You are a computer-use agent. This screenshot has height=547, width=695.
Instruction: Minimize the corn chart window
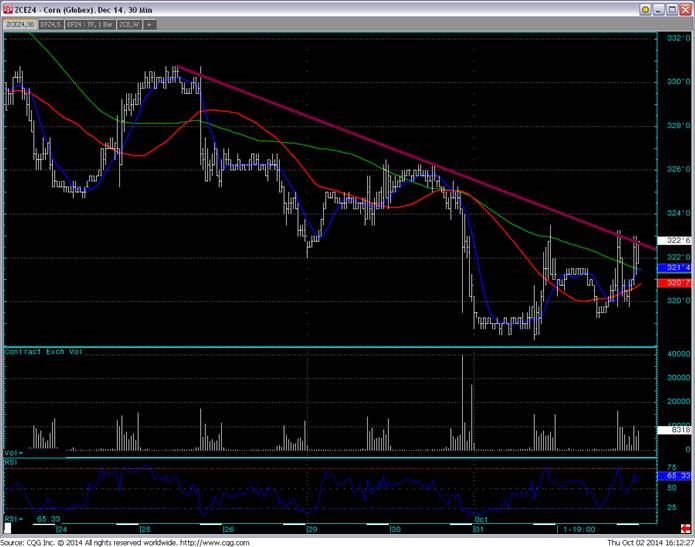pyautogui.click(x=659, y=10)
